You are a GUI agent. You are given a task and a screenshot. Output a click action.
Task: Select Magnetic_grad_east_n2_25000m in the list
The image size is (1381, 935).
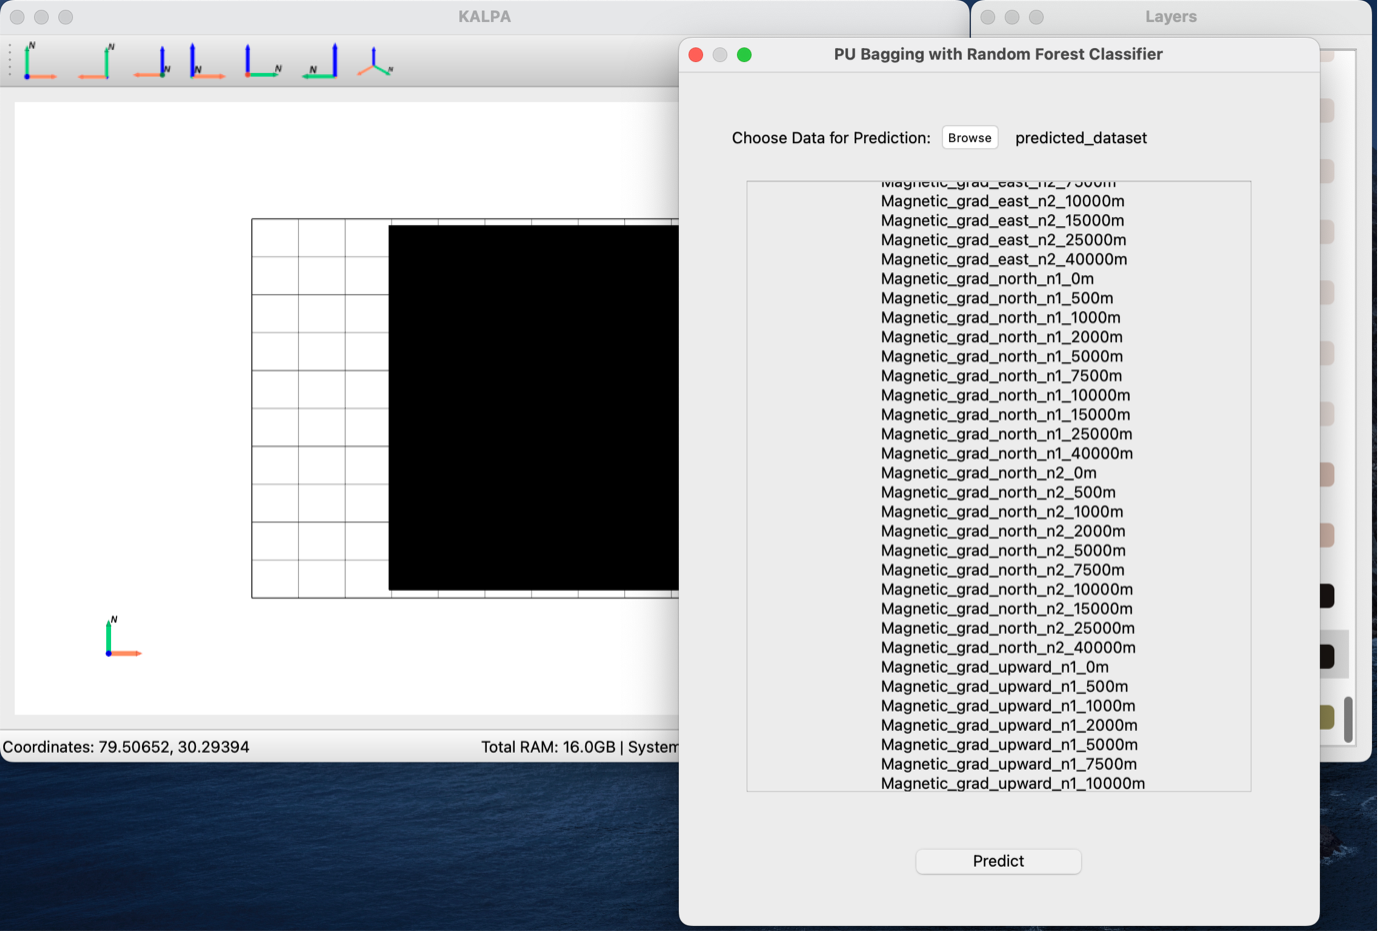[1006, 240]
